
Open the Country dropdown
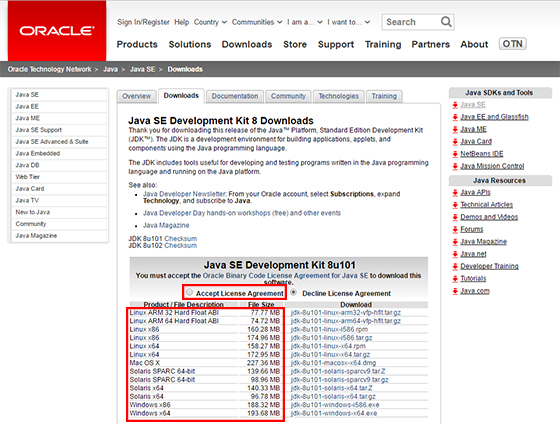coord(210,22)
